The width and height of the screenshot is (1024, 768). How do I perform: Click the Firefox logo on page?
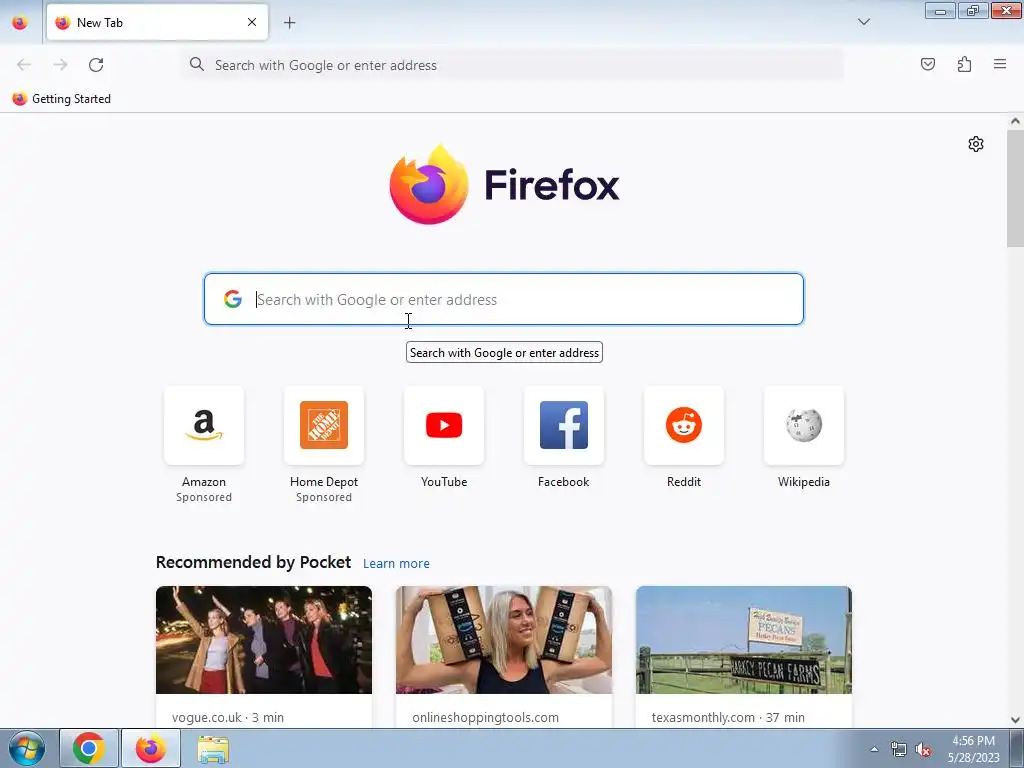pos(504,185)
